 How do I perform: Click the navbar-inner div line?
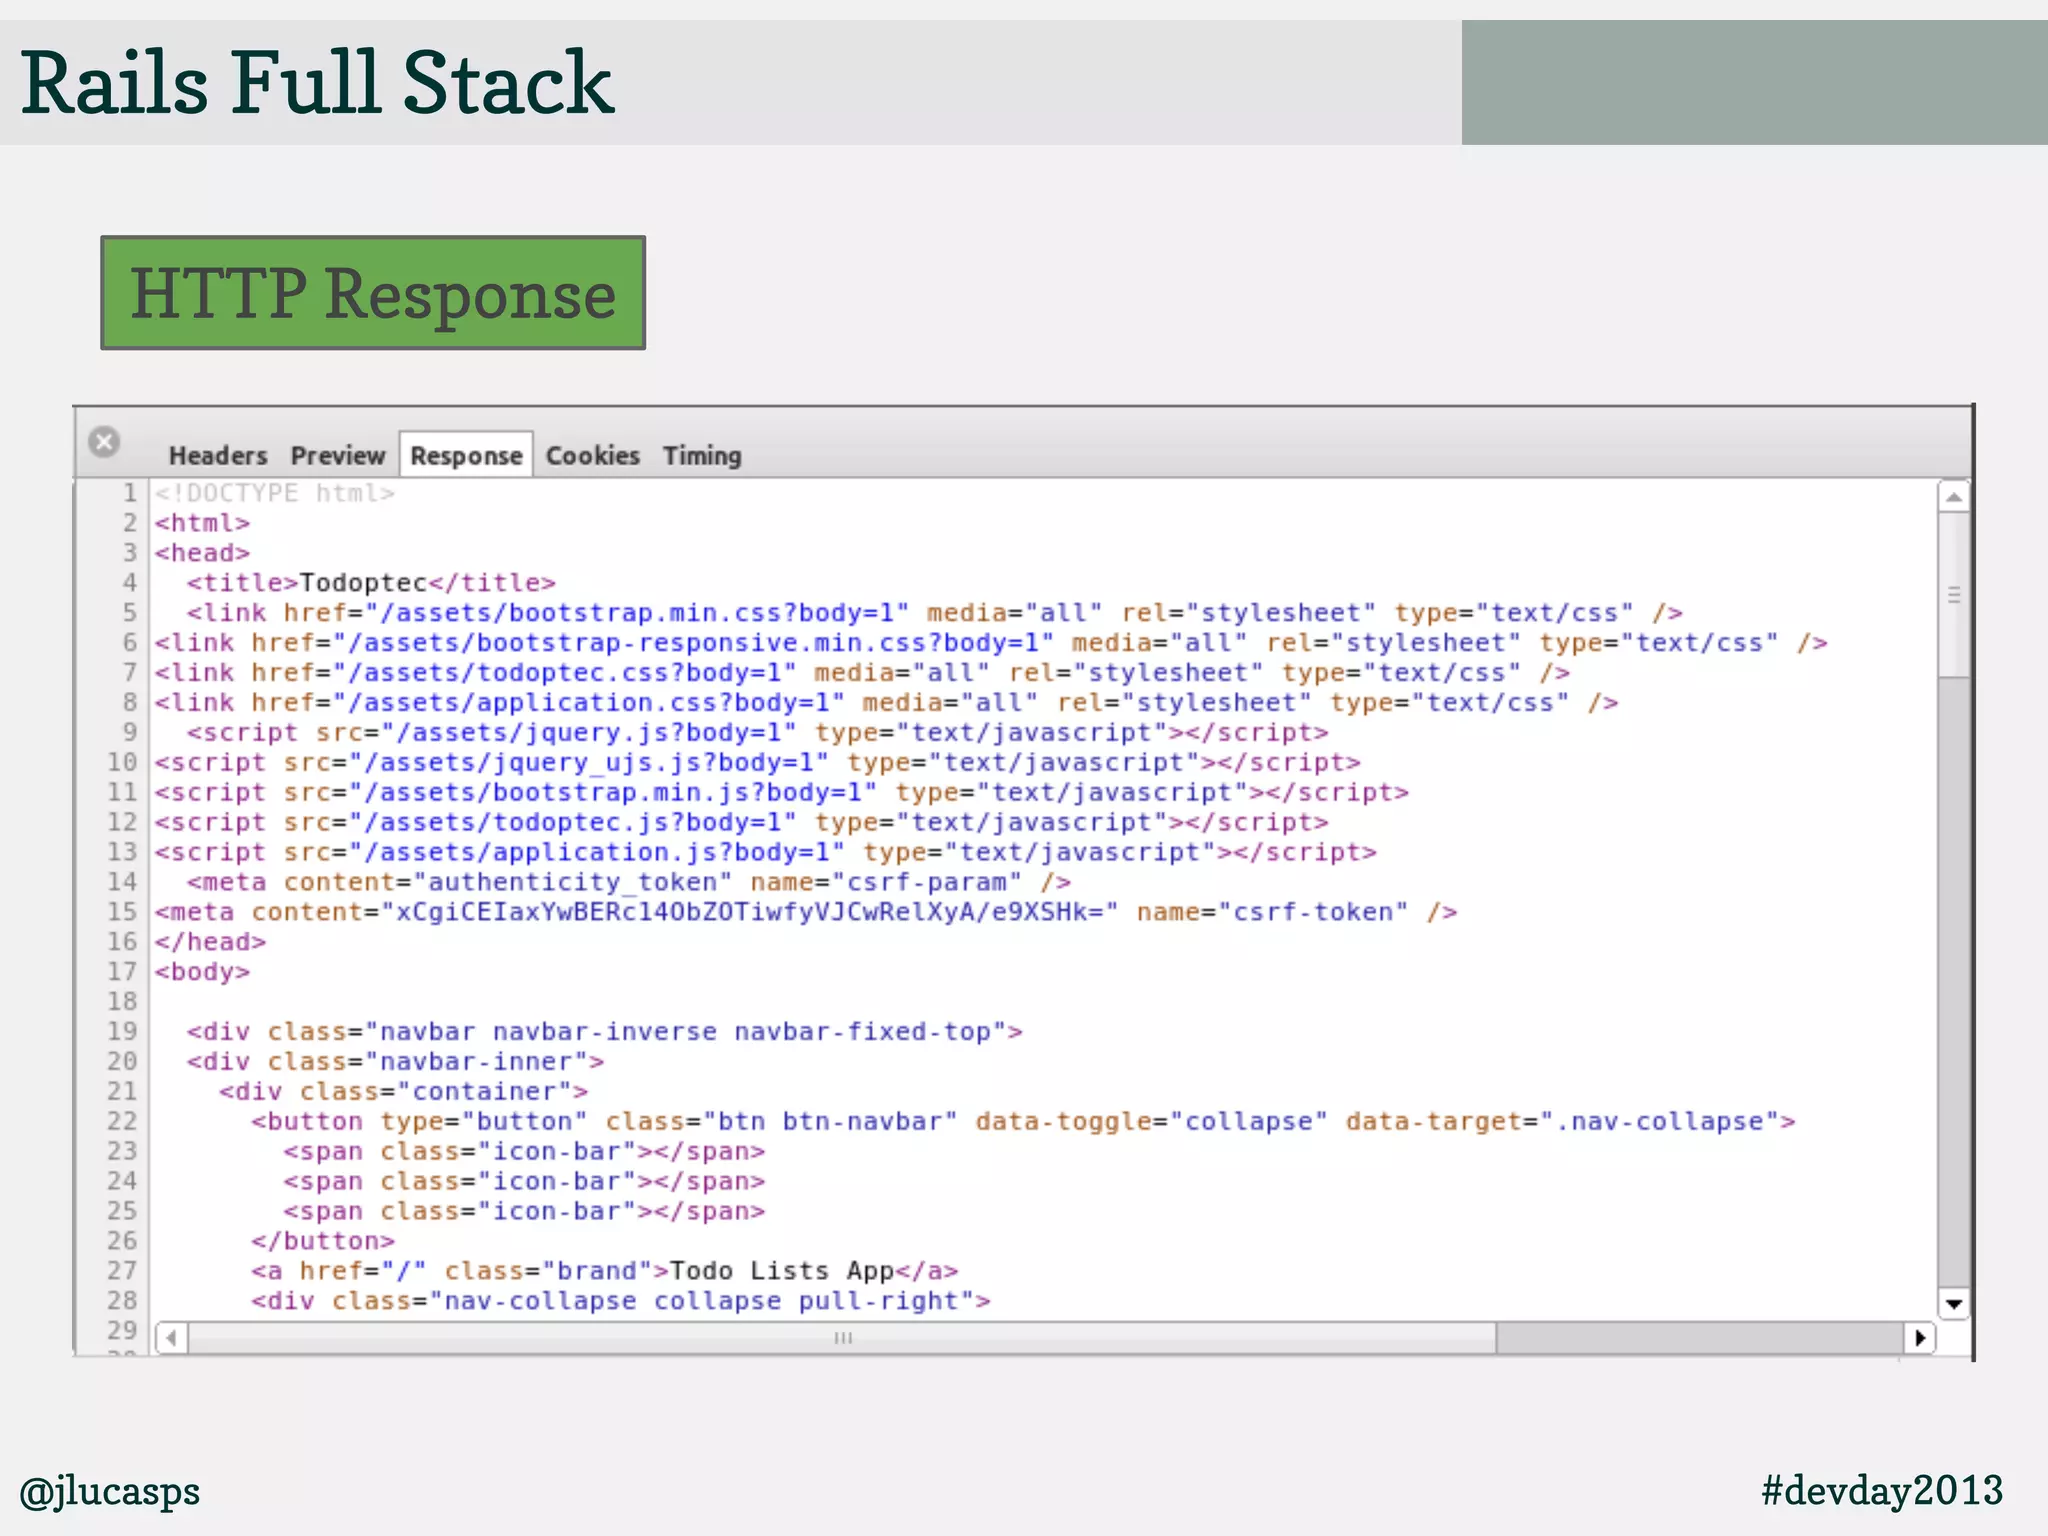(x=395, y=1062)
